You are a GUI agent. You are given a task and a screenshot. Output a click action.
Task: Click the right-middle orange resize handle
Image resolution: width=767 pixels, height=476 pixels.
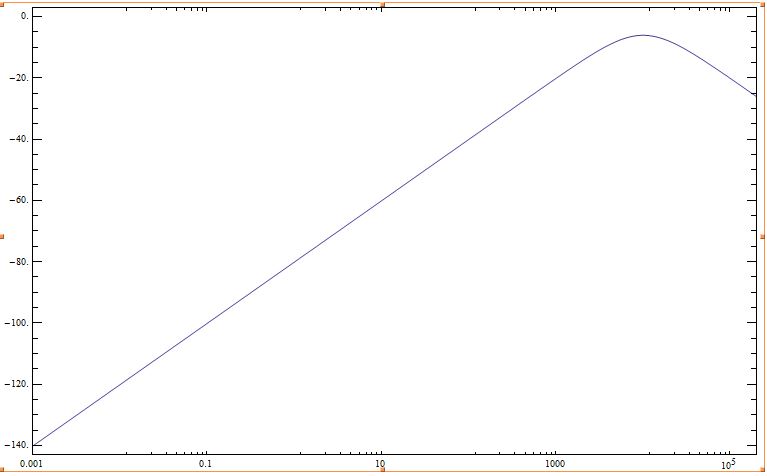763,236
